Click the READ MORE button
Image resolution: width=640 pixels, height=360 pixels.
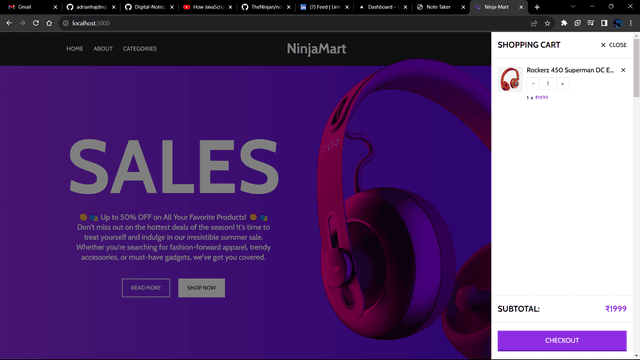[146, 288]
